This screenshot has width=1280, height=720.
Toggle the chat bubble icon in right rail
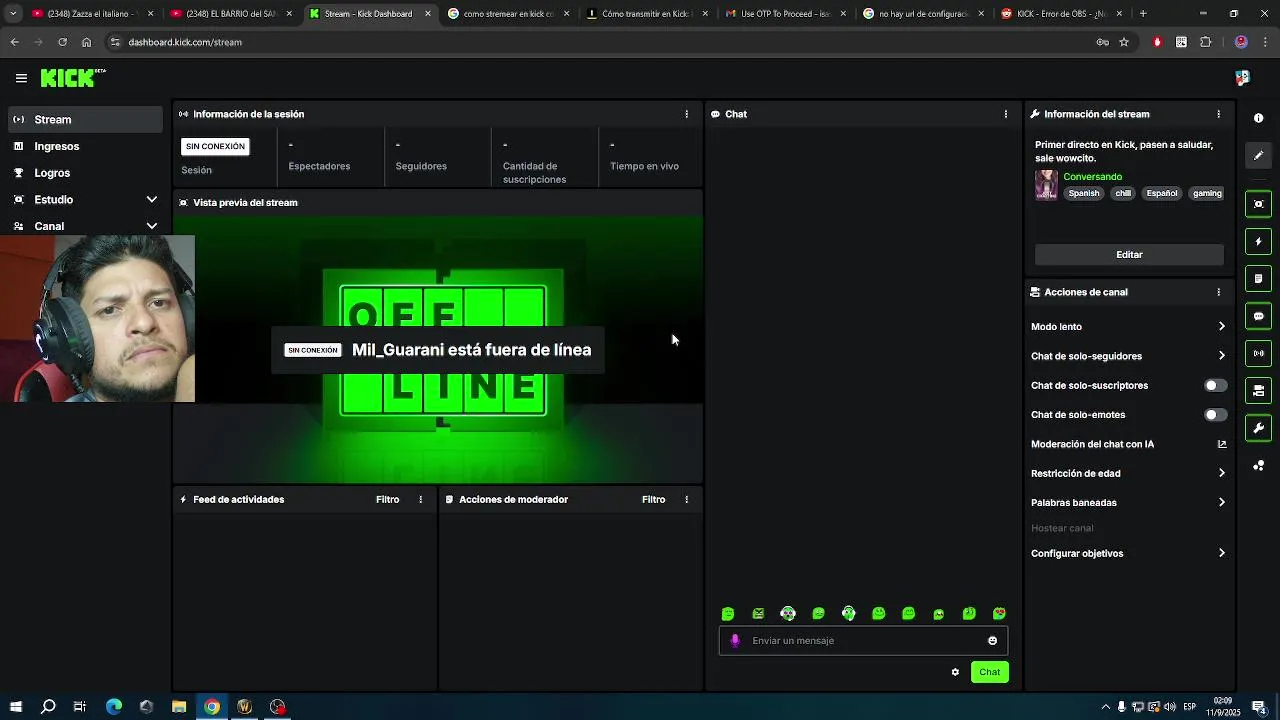click(1258, 316)
